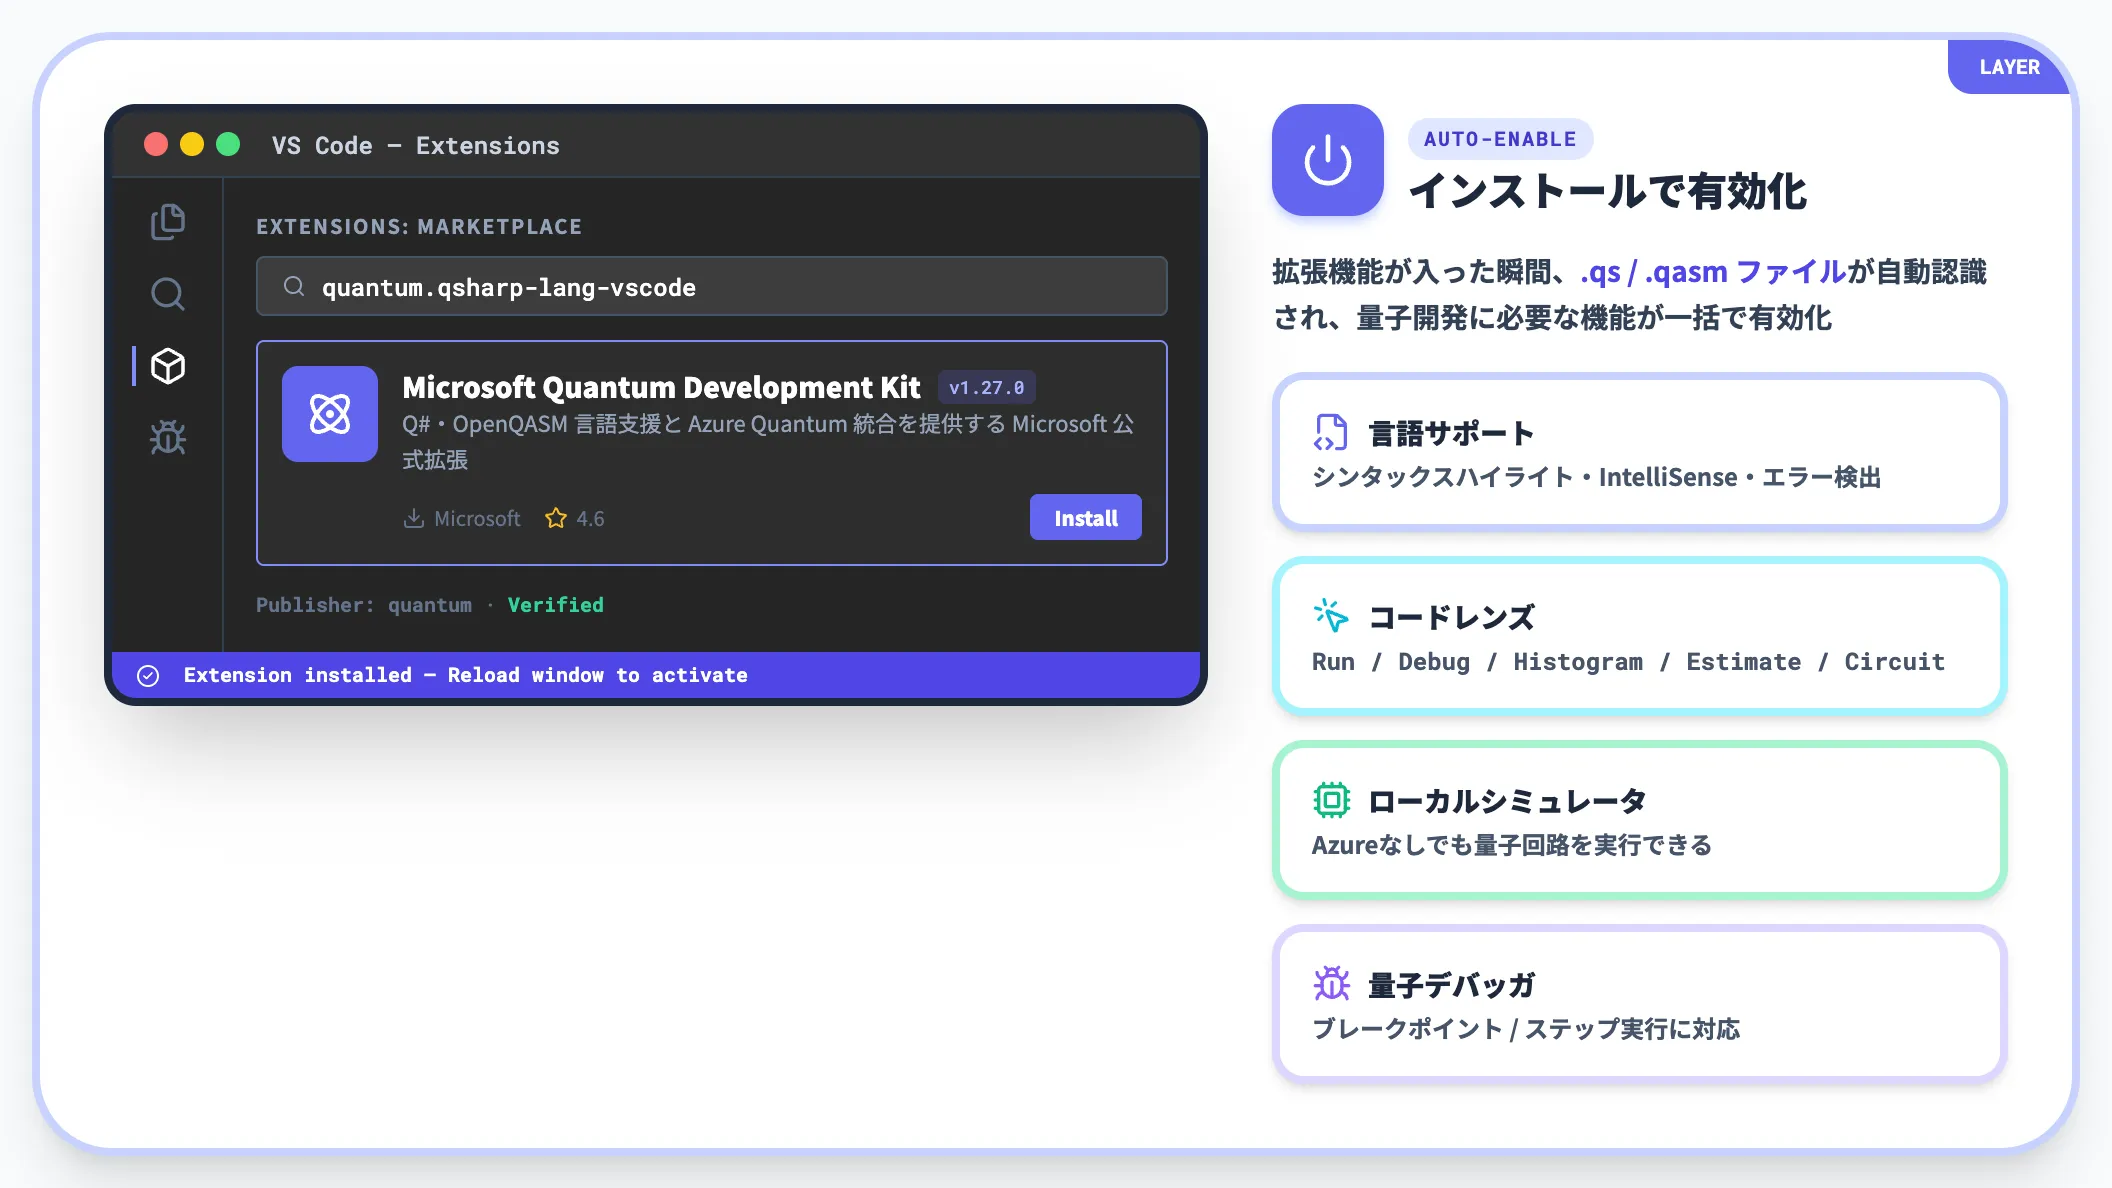Click Publisher: quantum text

(x=364, y=605)
